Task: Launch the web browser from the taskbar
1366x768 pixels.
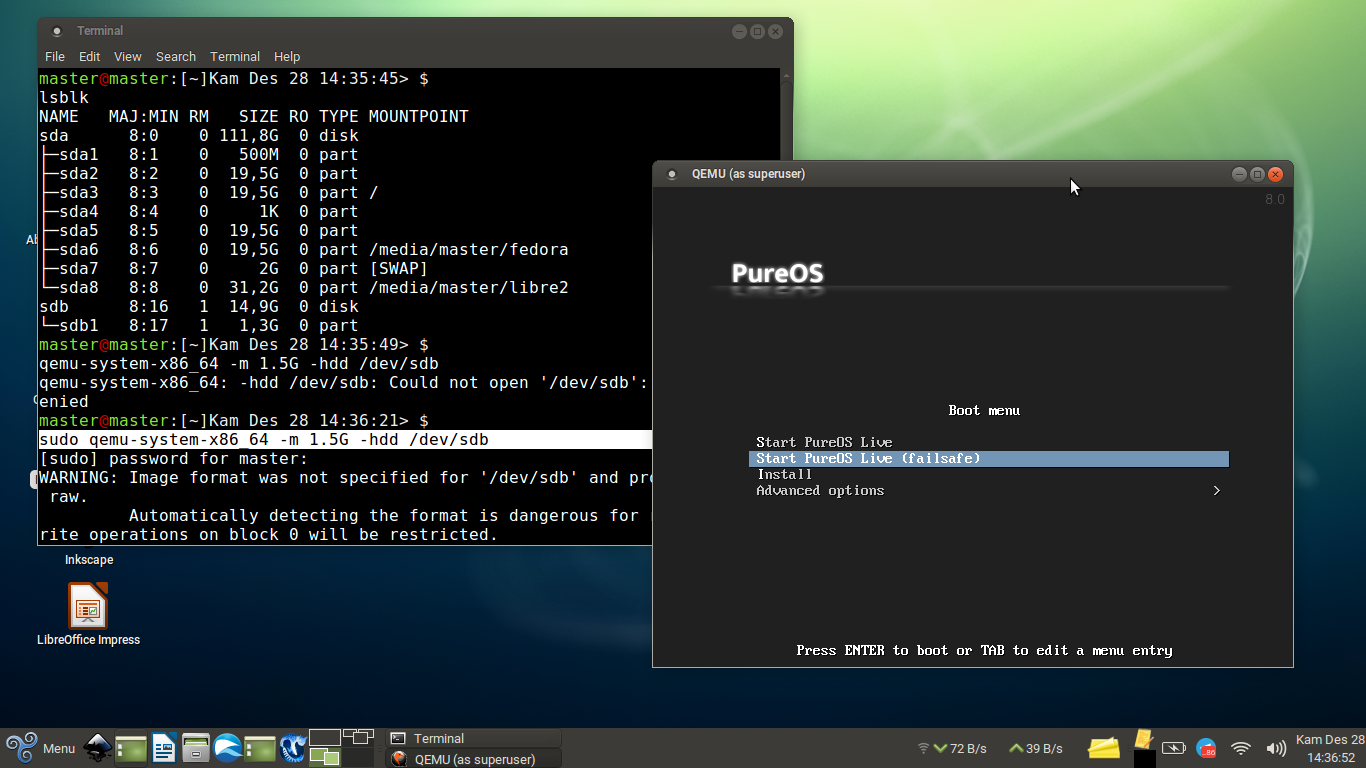Action: 228,747
